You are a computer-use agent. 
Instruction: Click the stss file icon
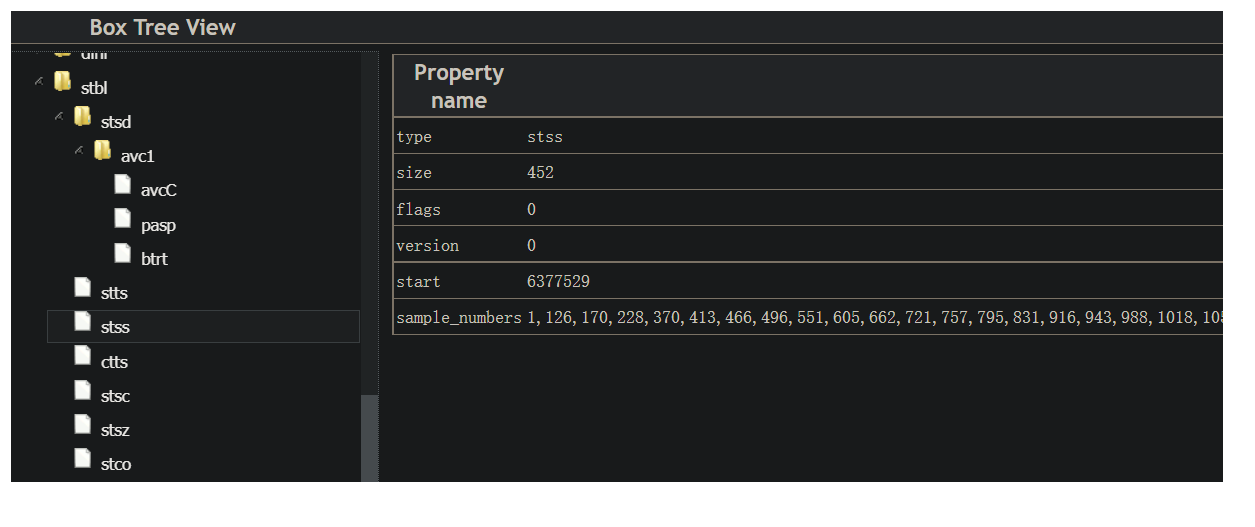[83, 322]
